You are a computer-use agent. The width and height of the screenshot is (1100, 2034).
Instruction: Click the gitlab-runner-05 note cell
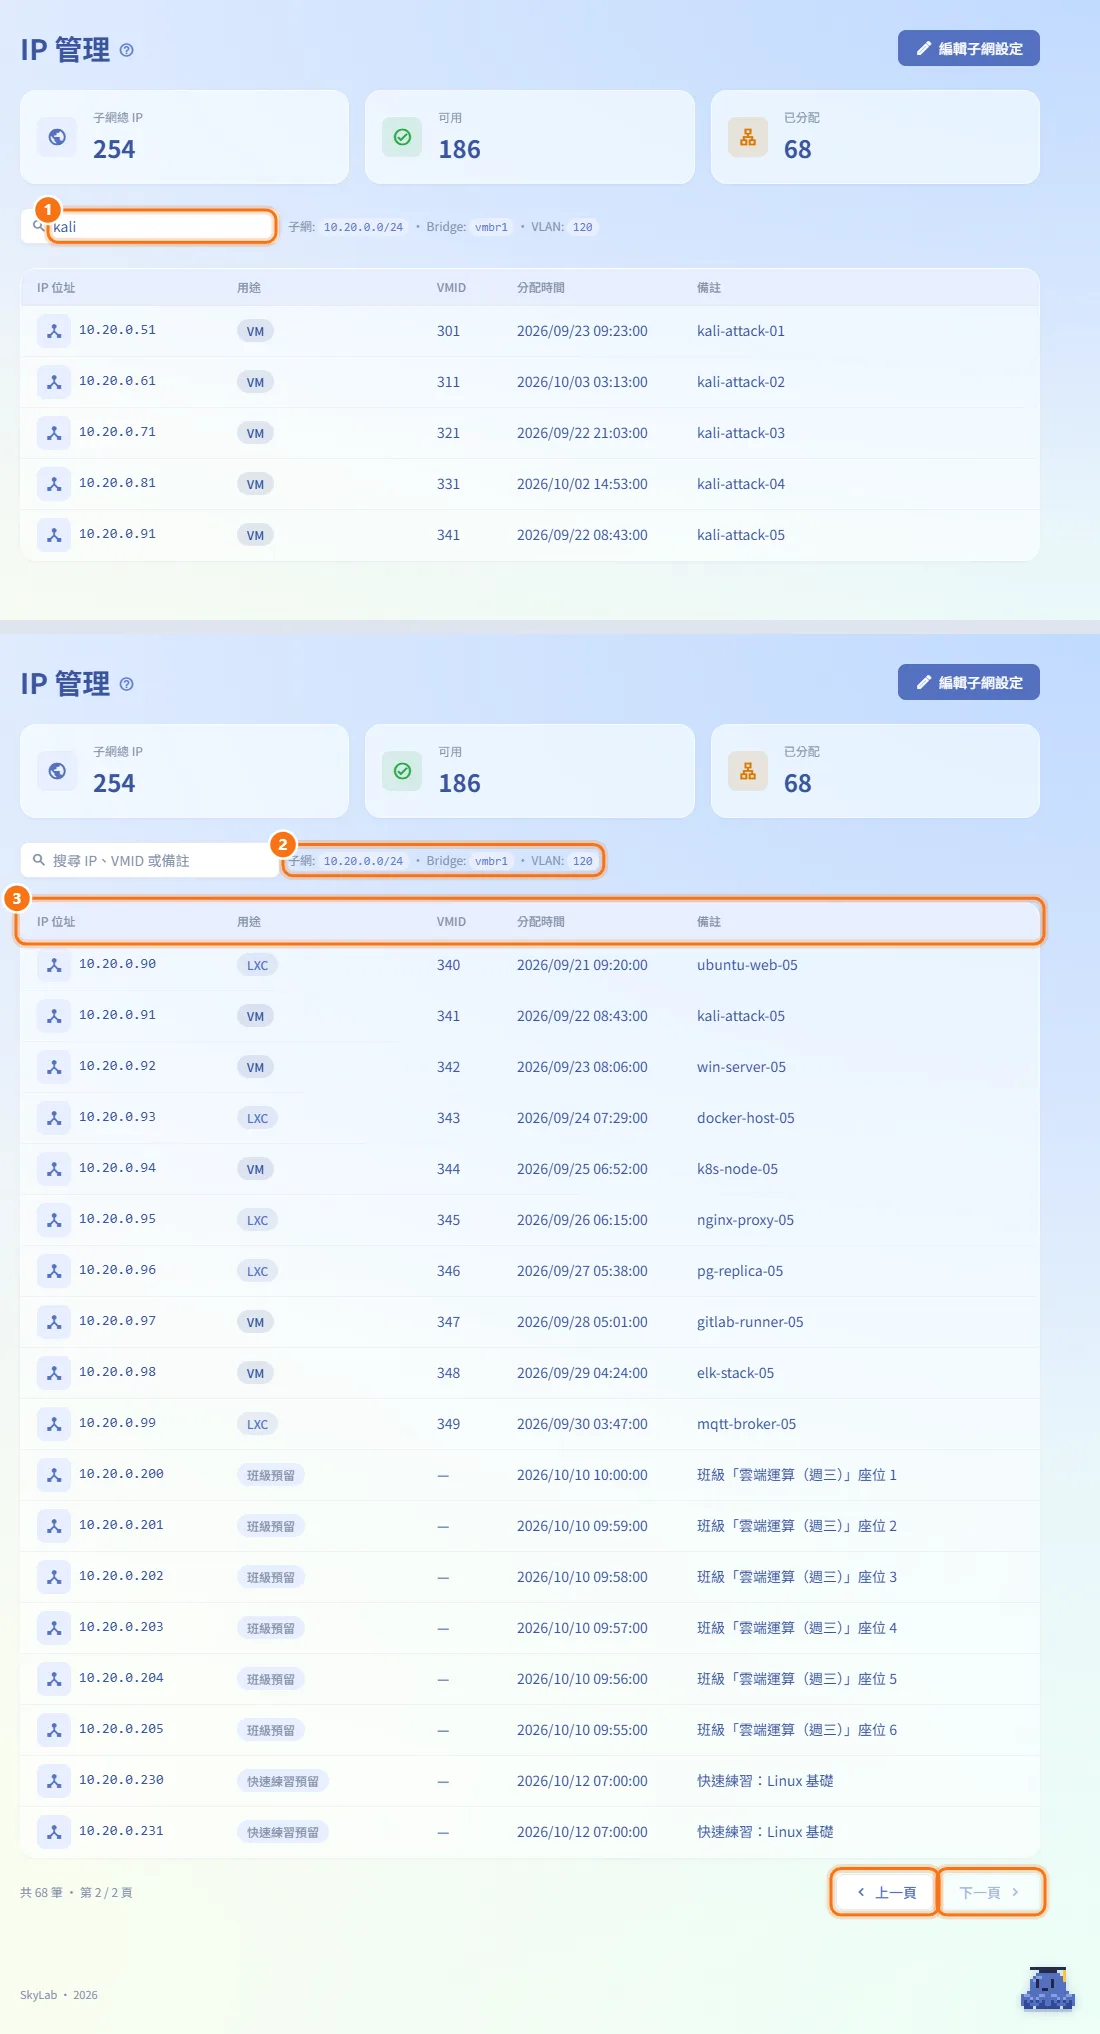tap(750, 1322)
